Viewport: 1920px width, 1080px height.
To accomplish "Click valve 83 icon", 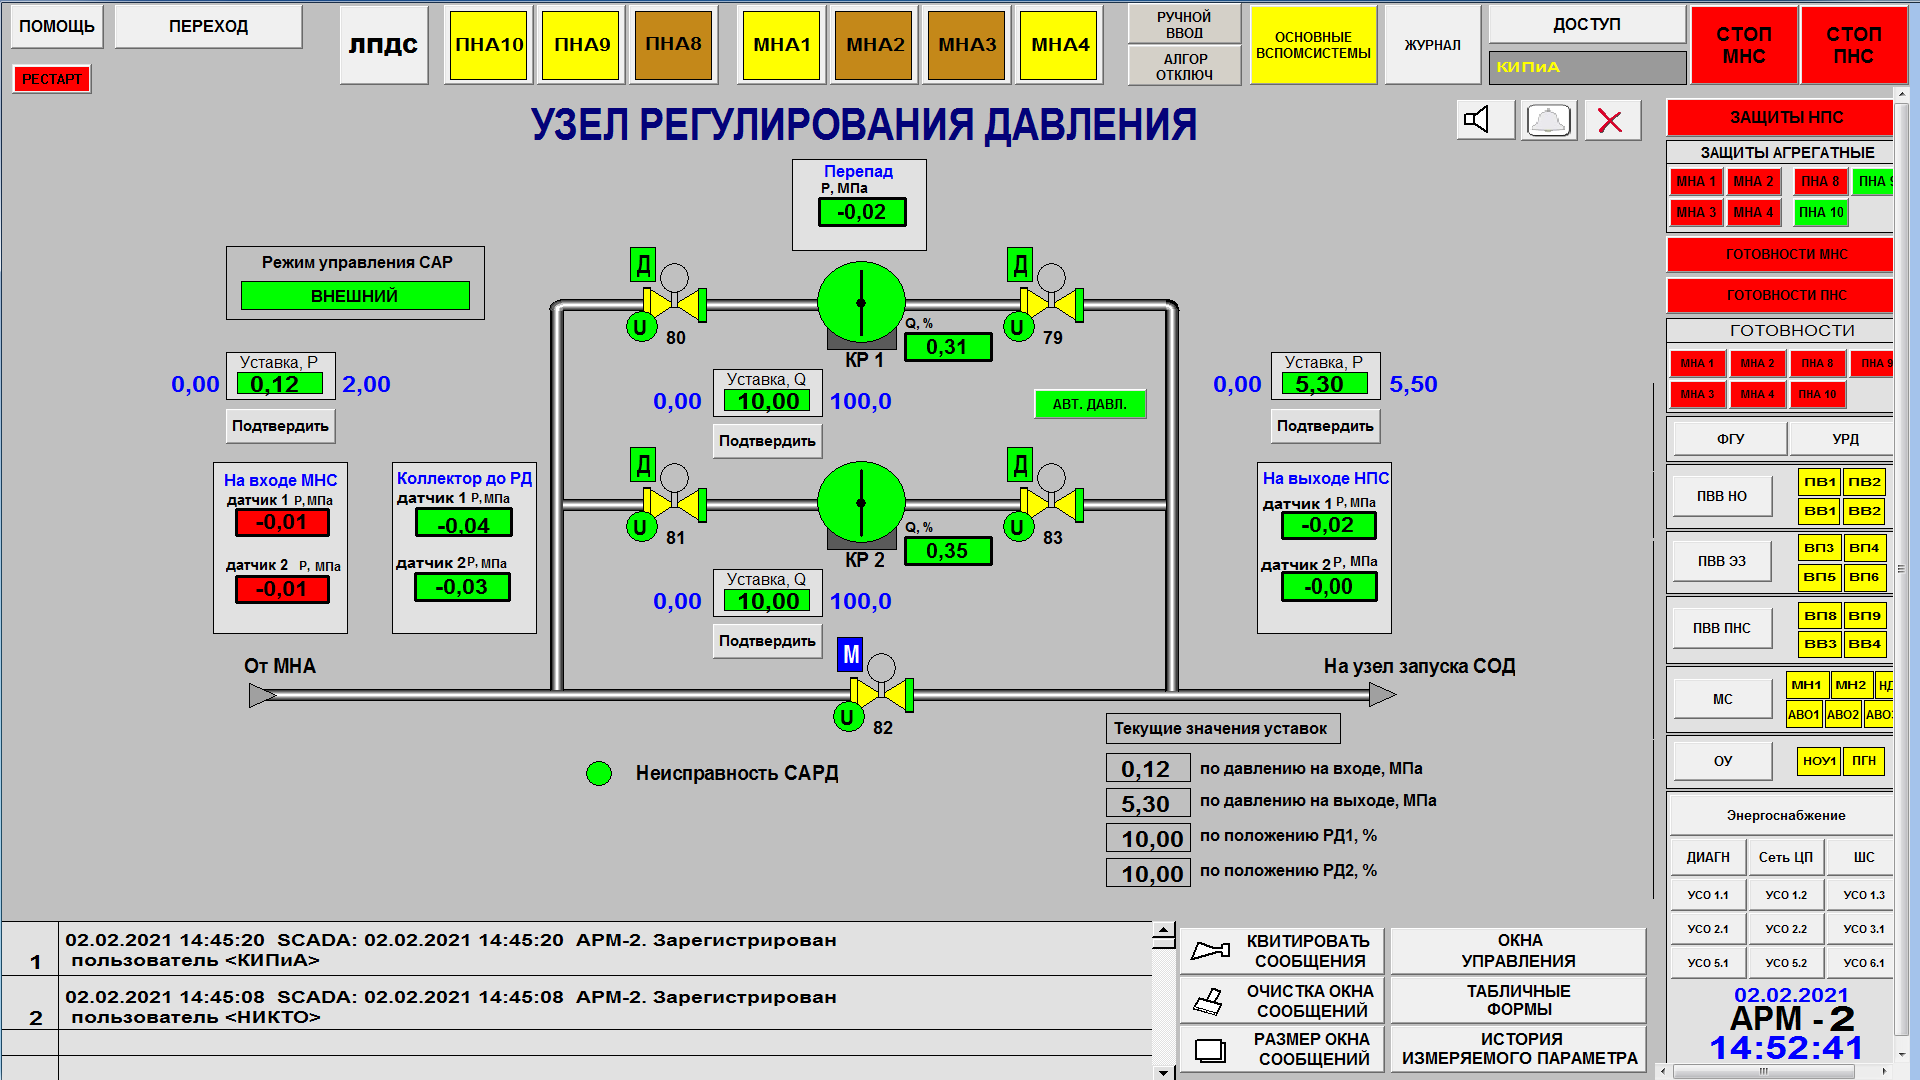I will [x=1051, y=503].
